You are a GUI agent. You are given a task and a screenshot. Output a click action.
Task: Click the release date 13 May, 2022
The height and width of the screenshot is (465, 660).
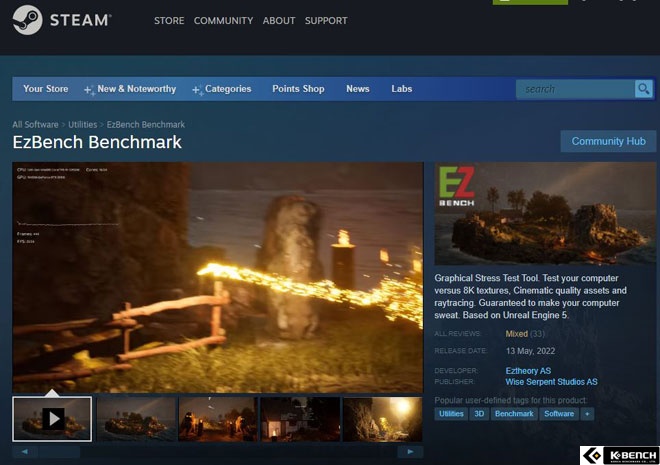point(530,351)
